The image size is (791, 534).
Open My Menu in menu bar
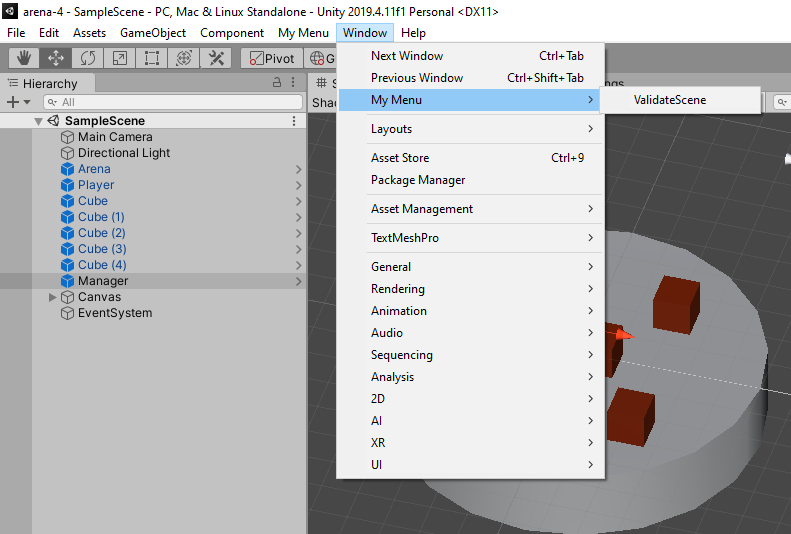coord(303,33)
